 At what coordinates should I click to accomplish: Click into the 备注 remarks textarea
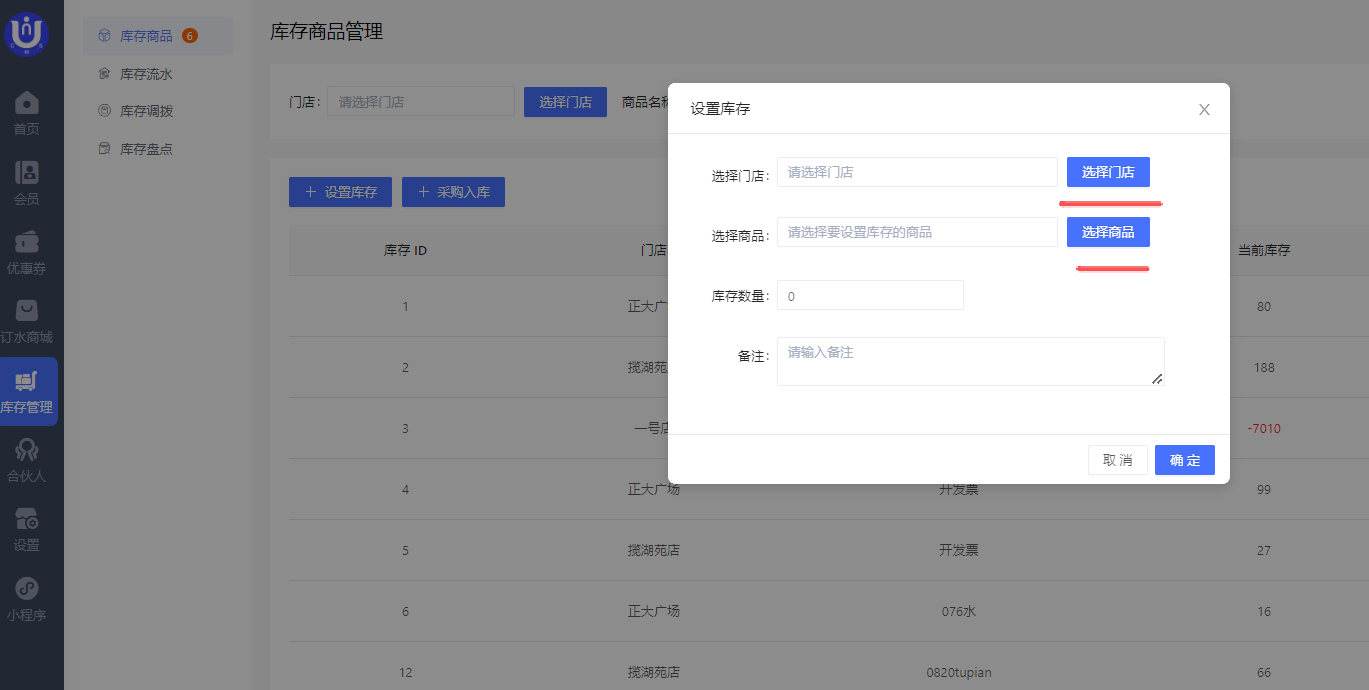[970, 361]
